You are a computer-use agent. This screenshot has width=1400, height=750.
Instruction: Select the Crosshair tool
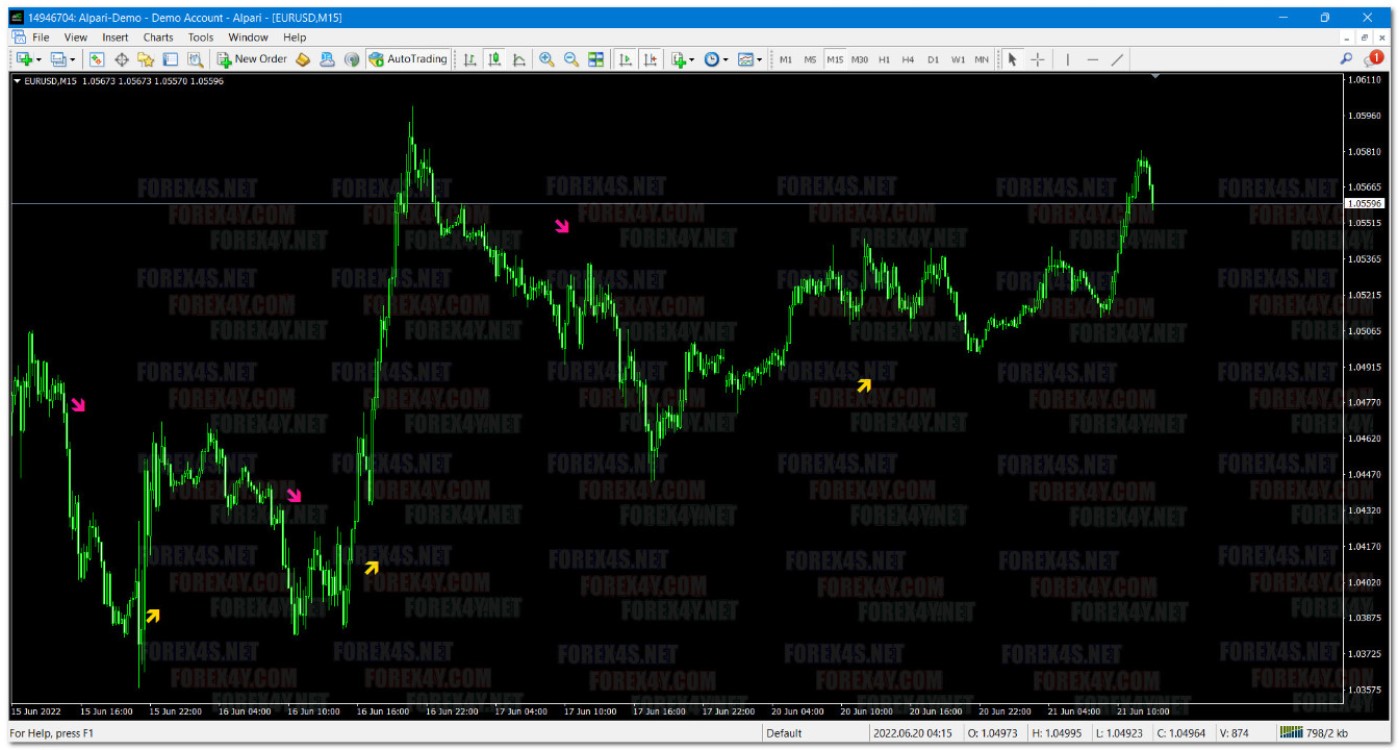[1037, 60]
